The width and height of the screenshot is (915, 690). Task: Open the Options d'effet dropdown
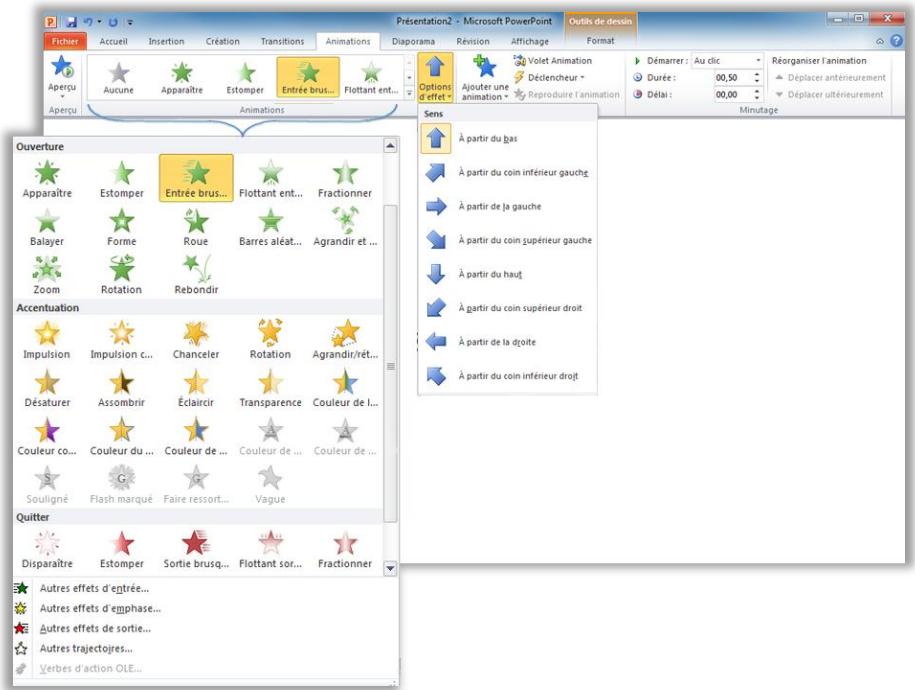[435, 77]
